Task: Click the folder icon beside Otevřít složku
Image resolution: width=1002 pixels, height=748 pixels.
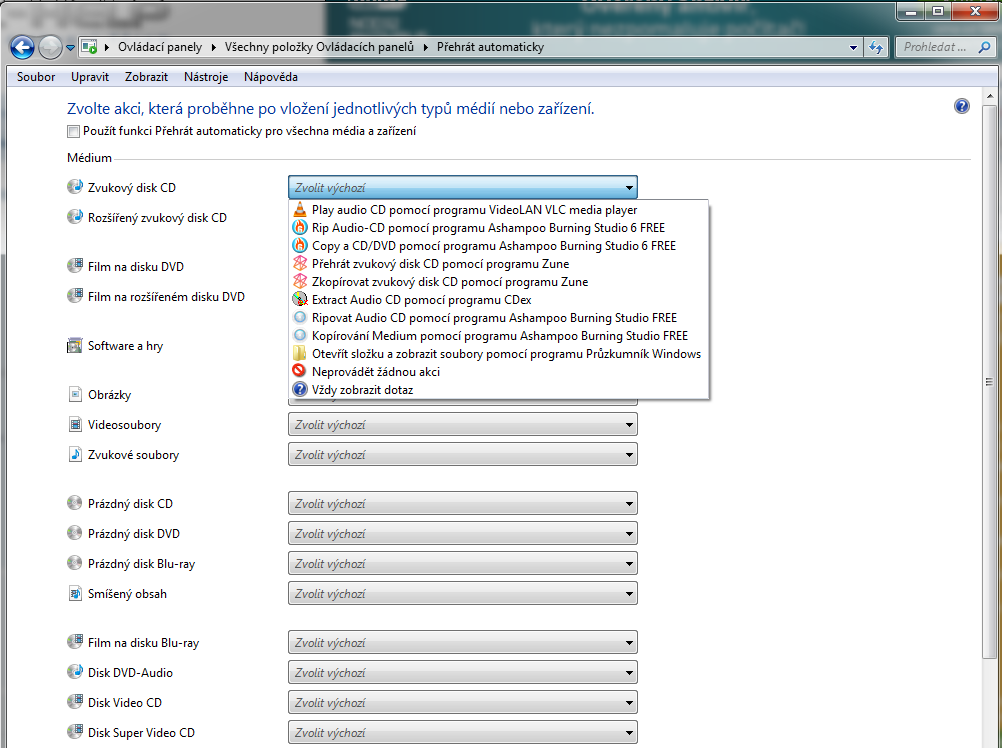Action: 300,353
